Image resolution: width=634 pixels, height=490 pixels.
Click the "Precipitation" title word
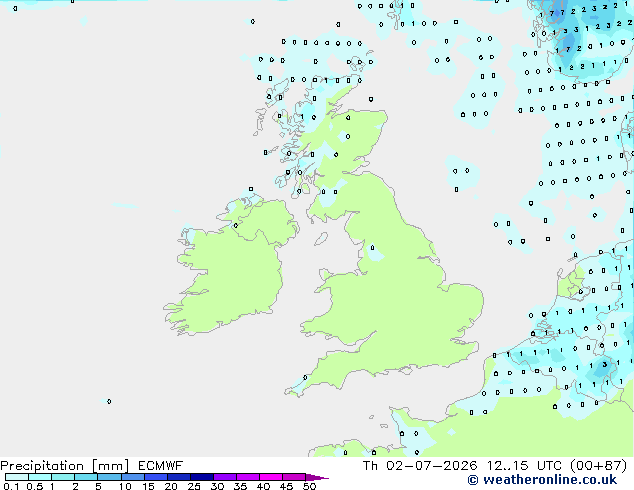(x=42, y=466)
